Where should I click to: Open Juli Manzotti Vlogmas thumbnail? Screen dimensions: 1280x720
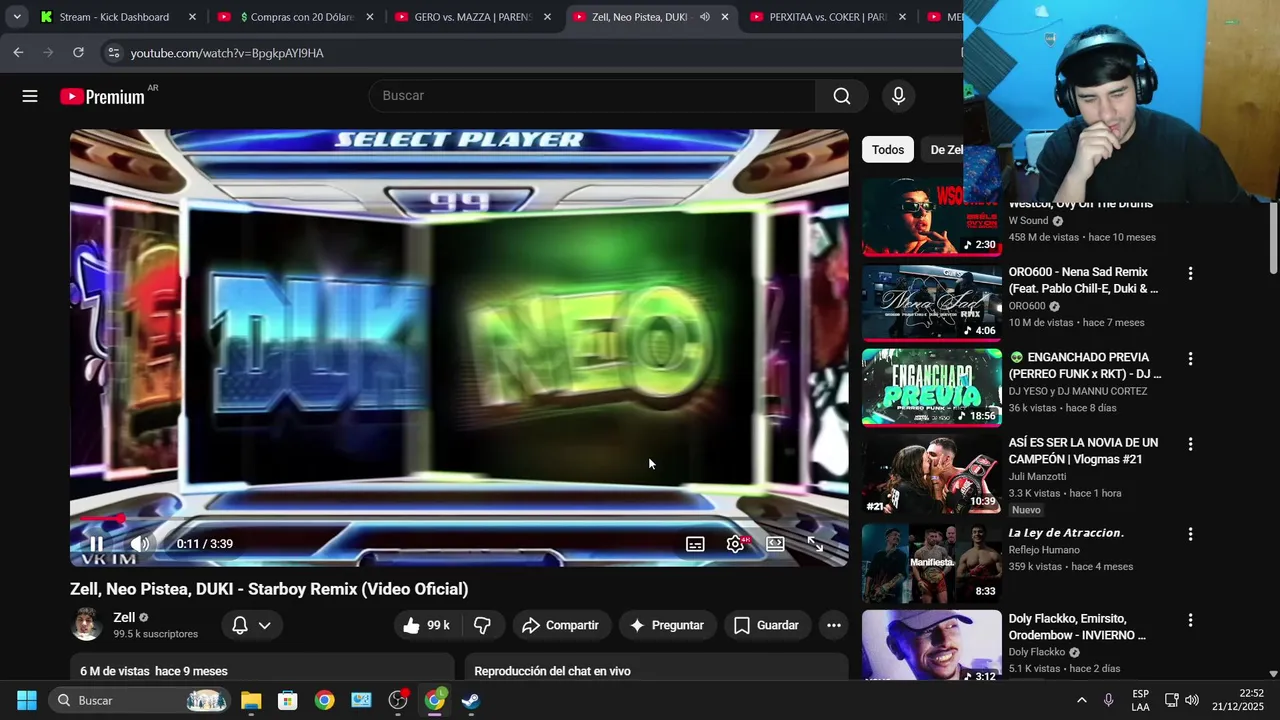(932, 474)
